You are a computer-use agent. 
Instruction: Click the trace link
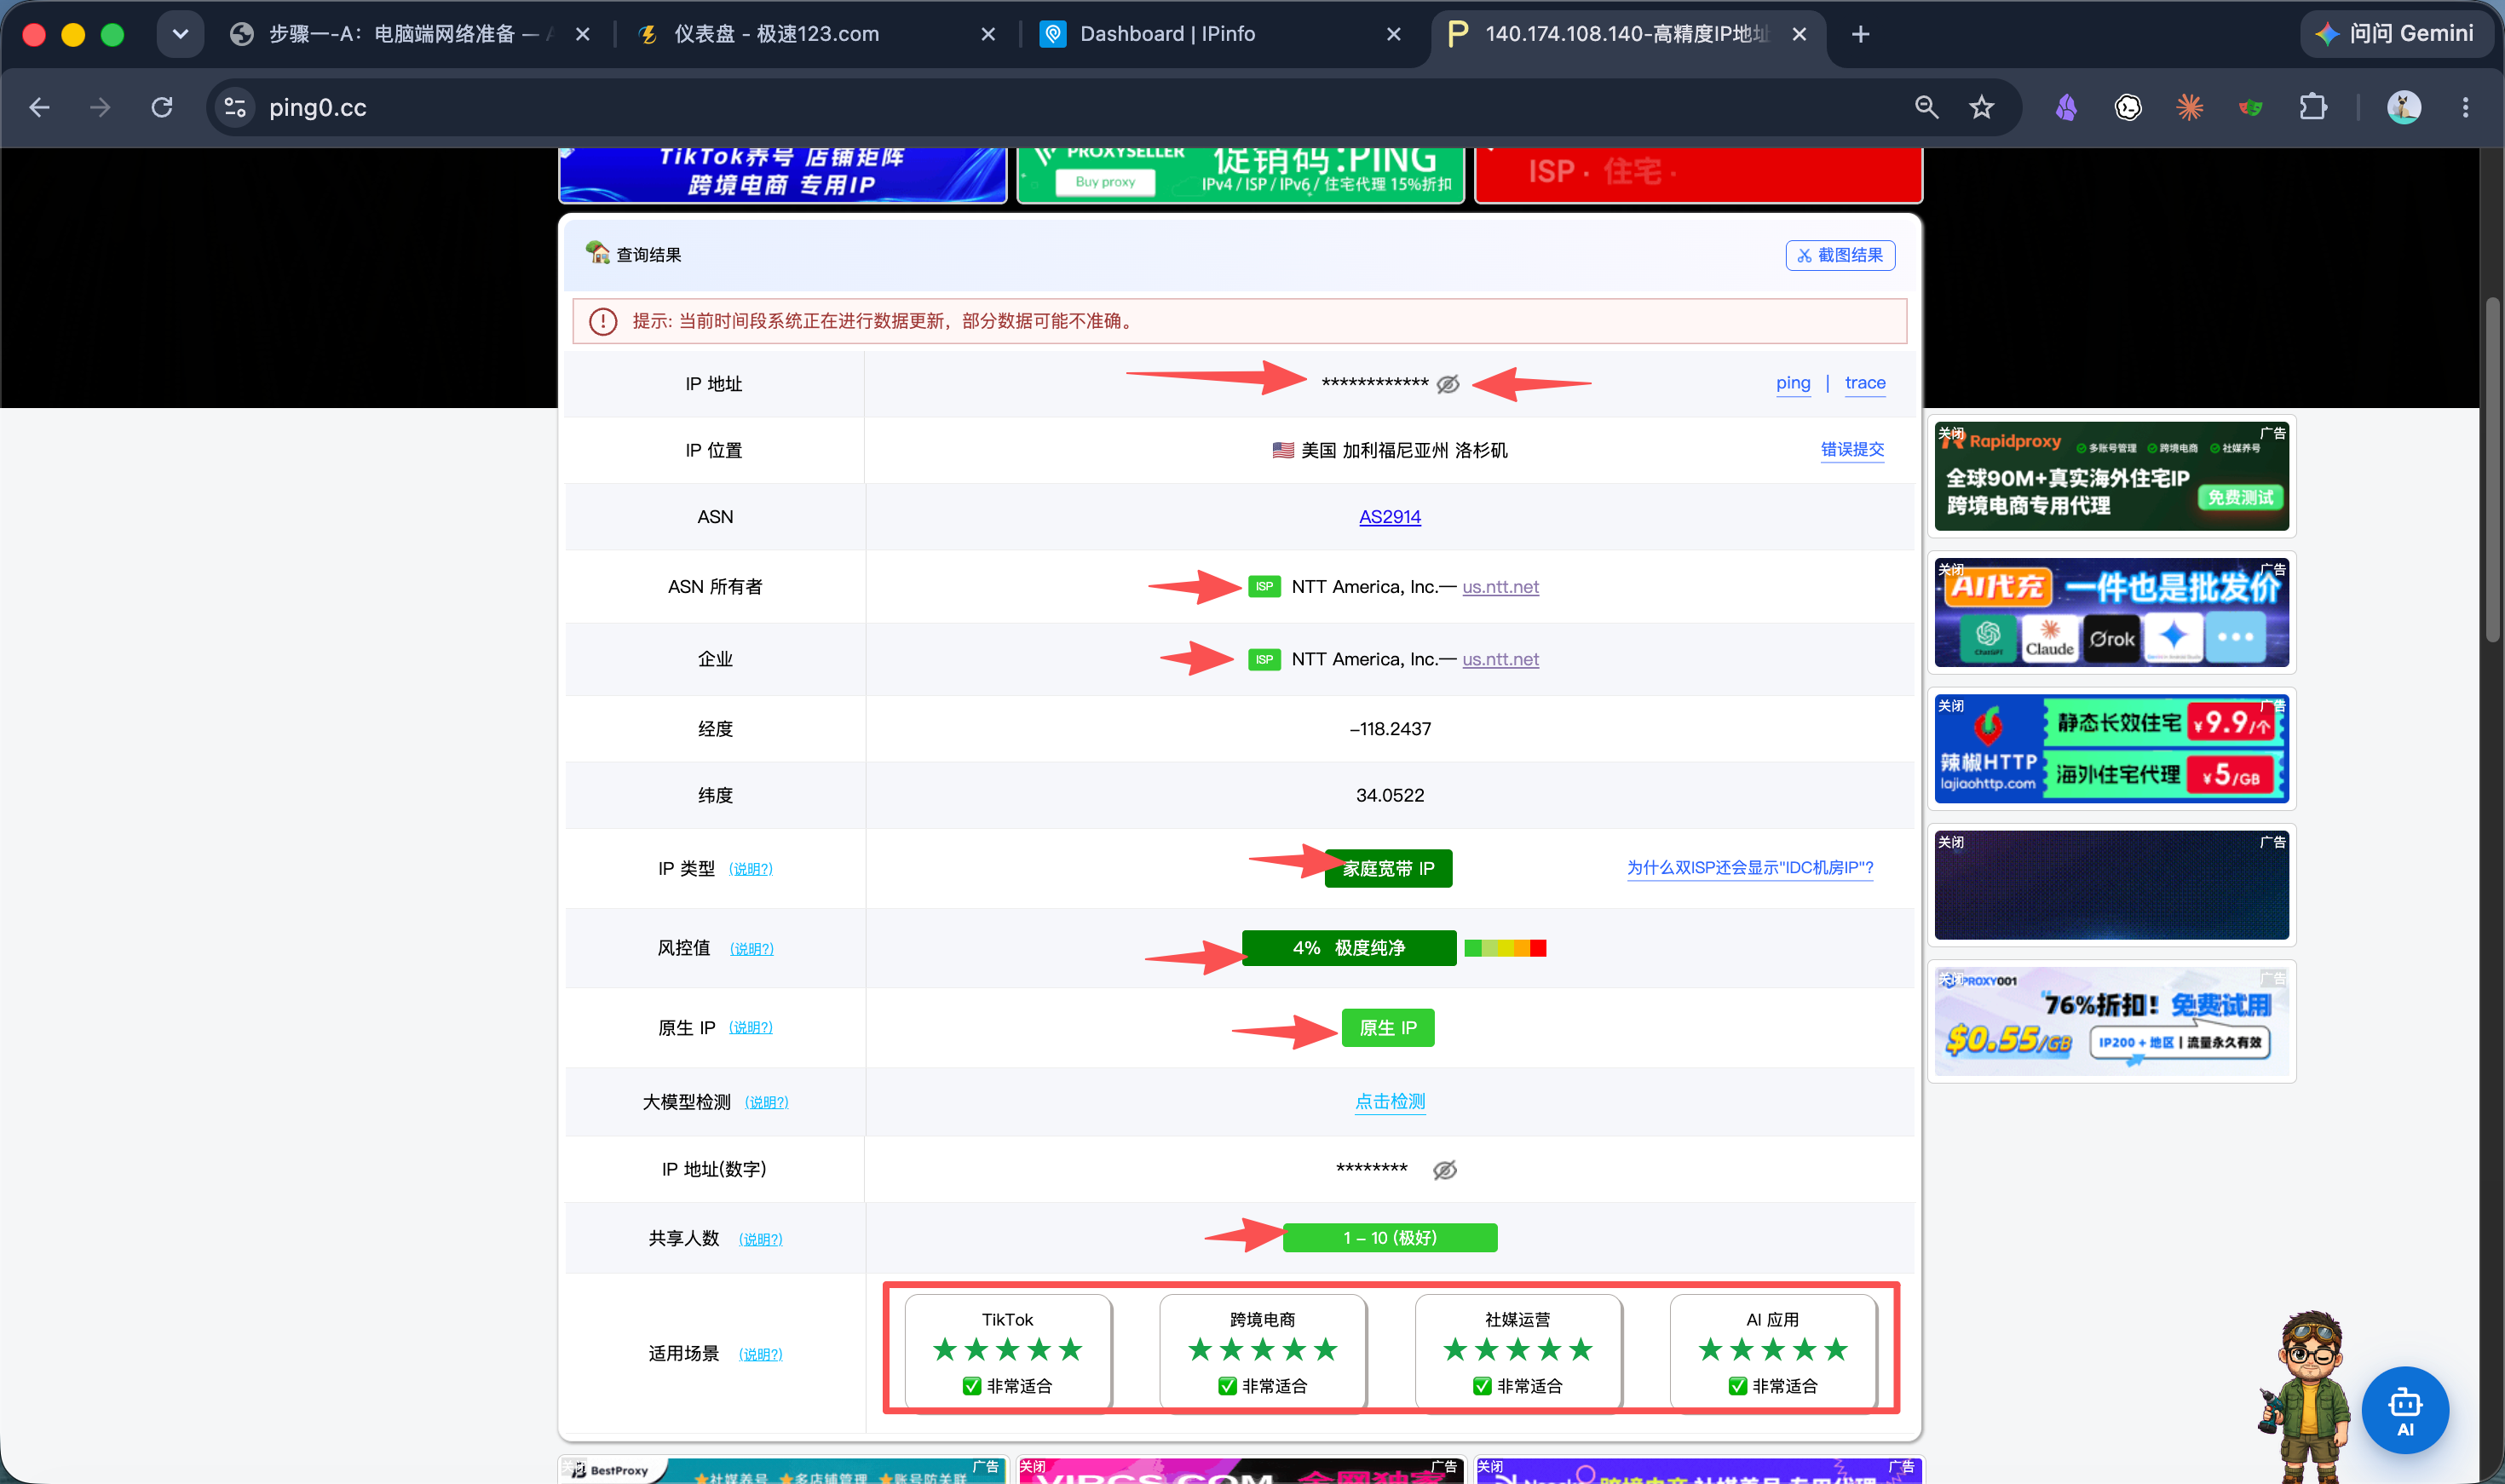pos(1864,383)
